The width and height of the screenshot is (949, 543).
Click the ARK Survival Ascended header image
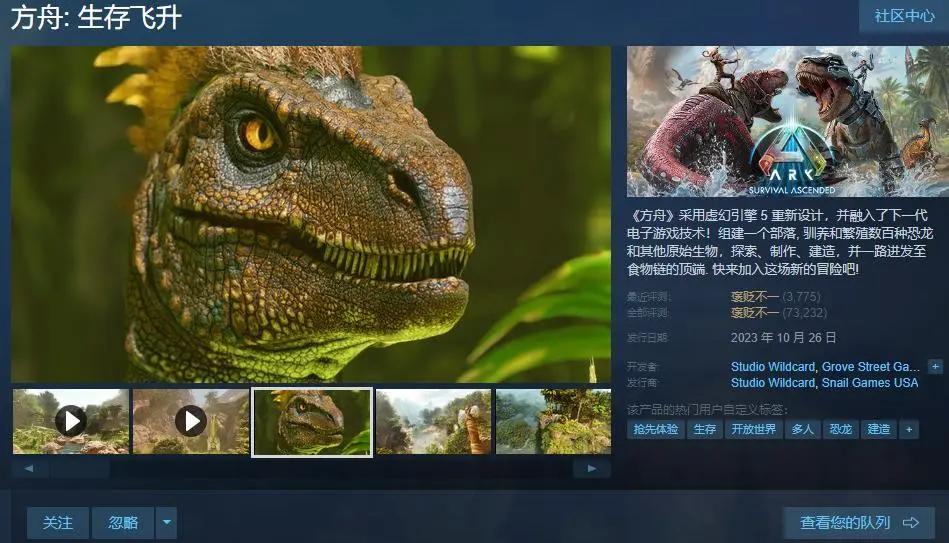pyautogui.click(x=787, y=121)
